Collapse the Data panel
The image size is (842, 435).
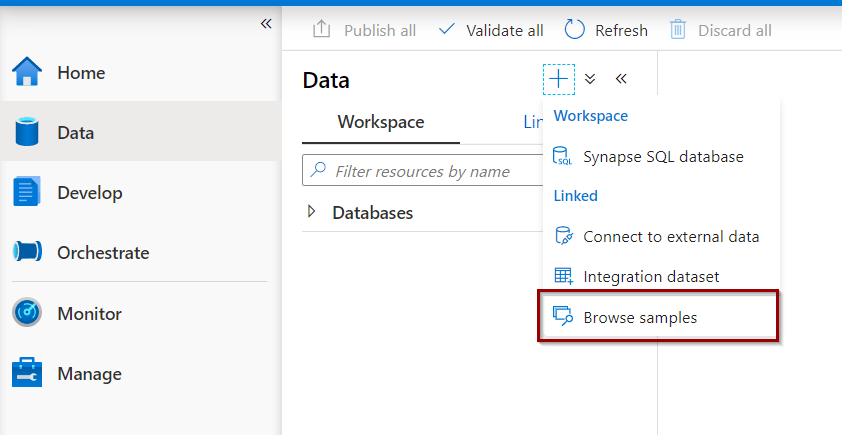click(621, 79)
